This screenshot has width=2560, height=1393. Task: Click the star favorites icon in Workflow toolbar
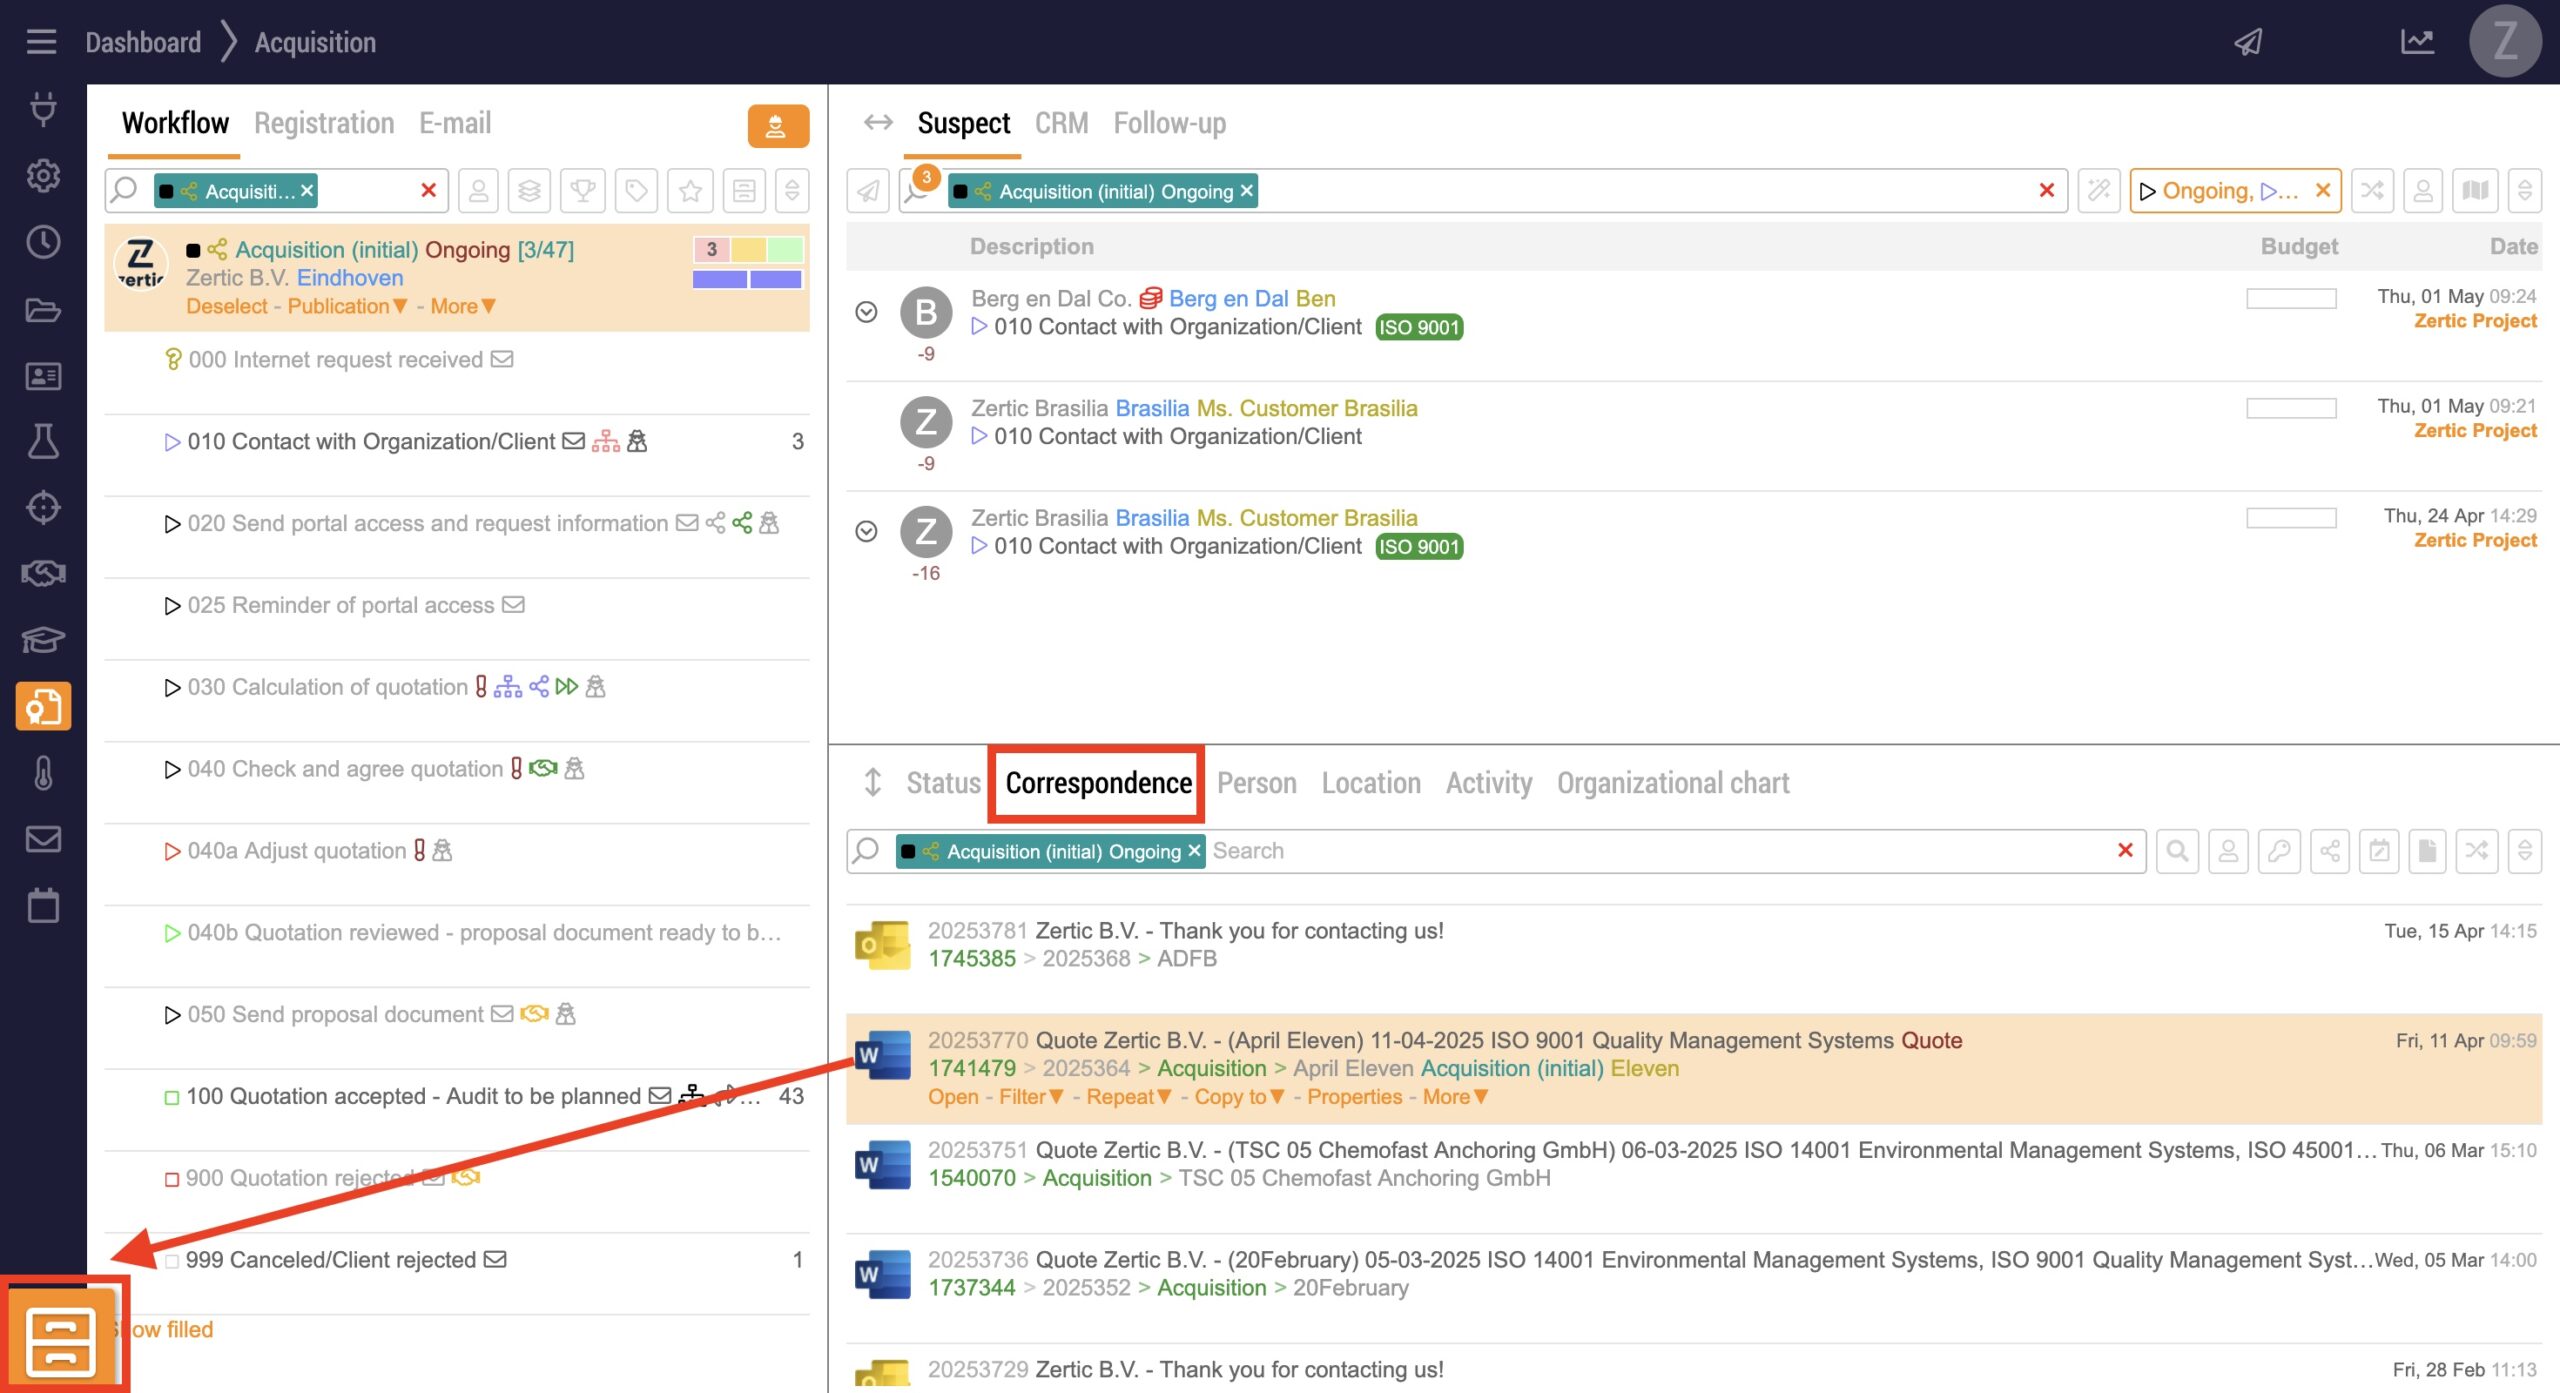(x=690, y=190)
